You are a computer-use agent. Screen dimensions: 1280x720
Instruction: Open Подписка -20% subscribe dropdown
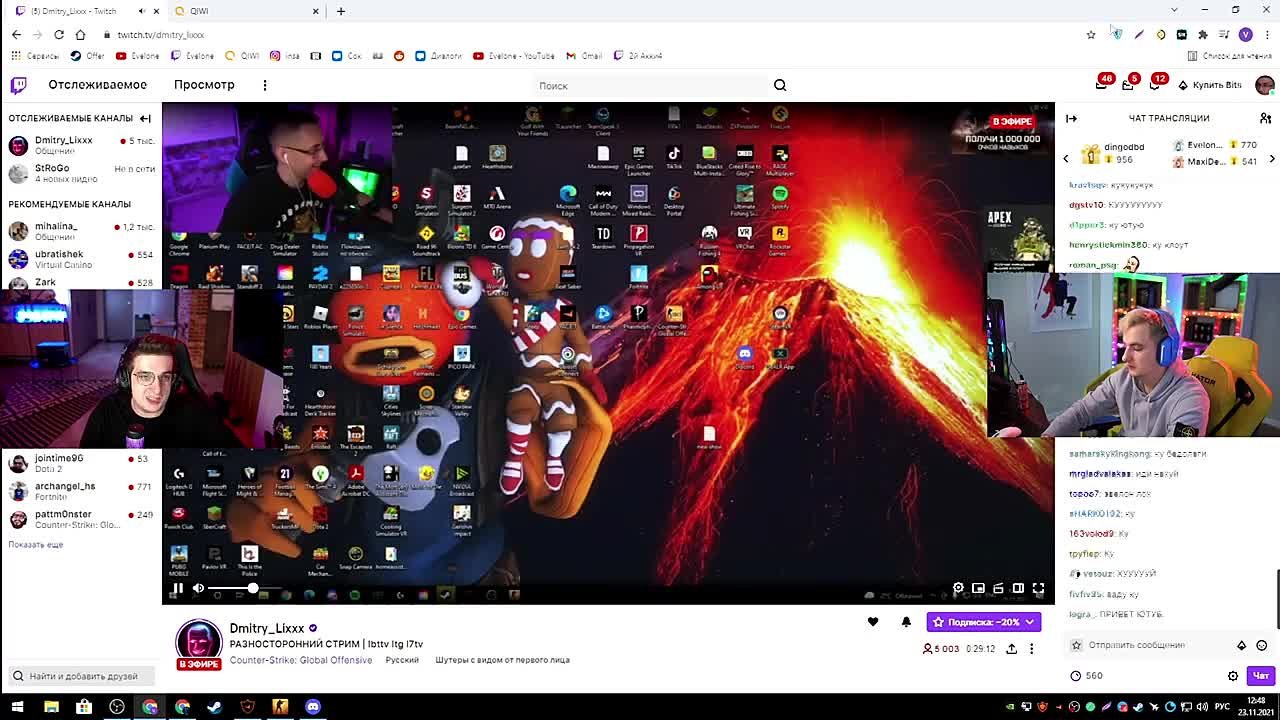[983, 622]
